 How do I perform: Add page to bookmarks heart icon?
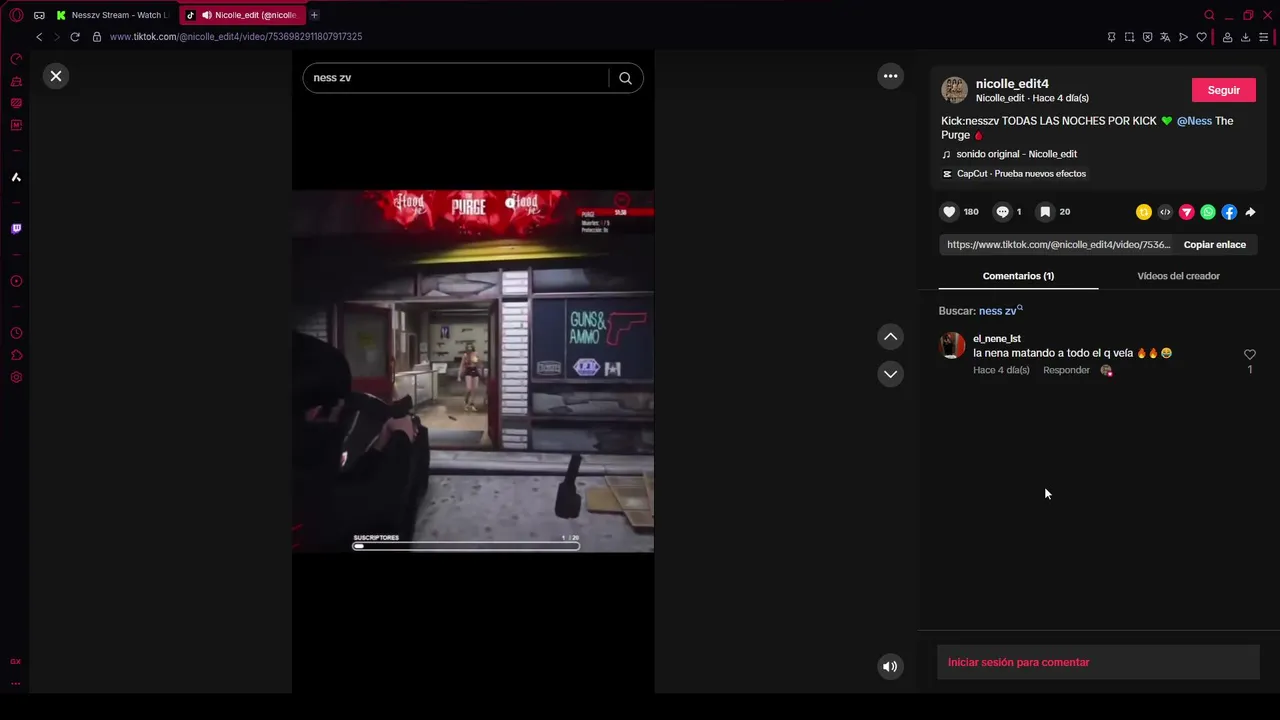[1201, 37]
